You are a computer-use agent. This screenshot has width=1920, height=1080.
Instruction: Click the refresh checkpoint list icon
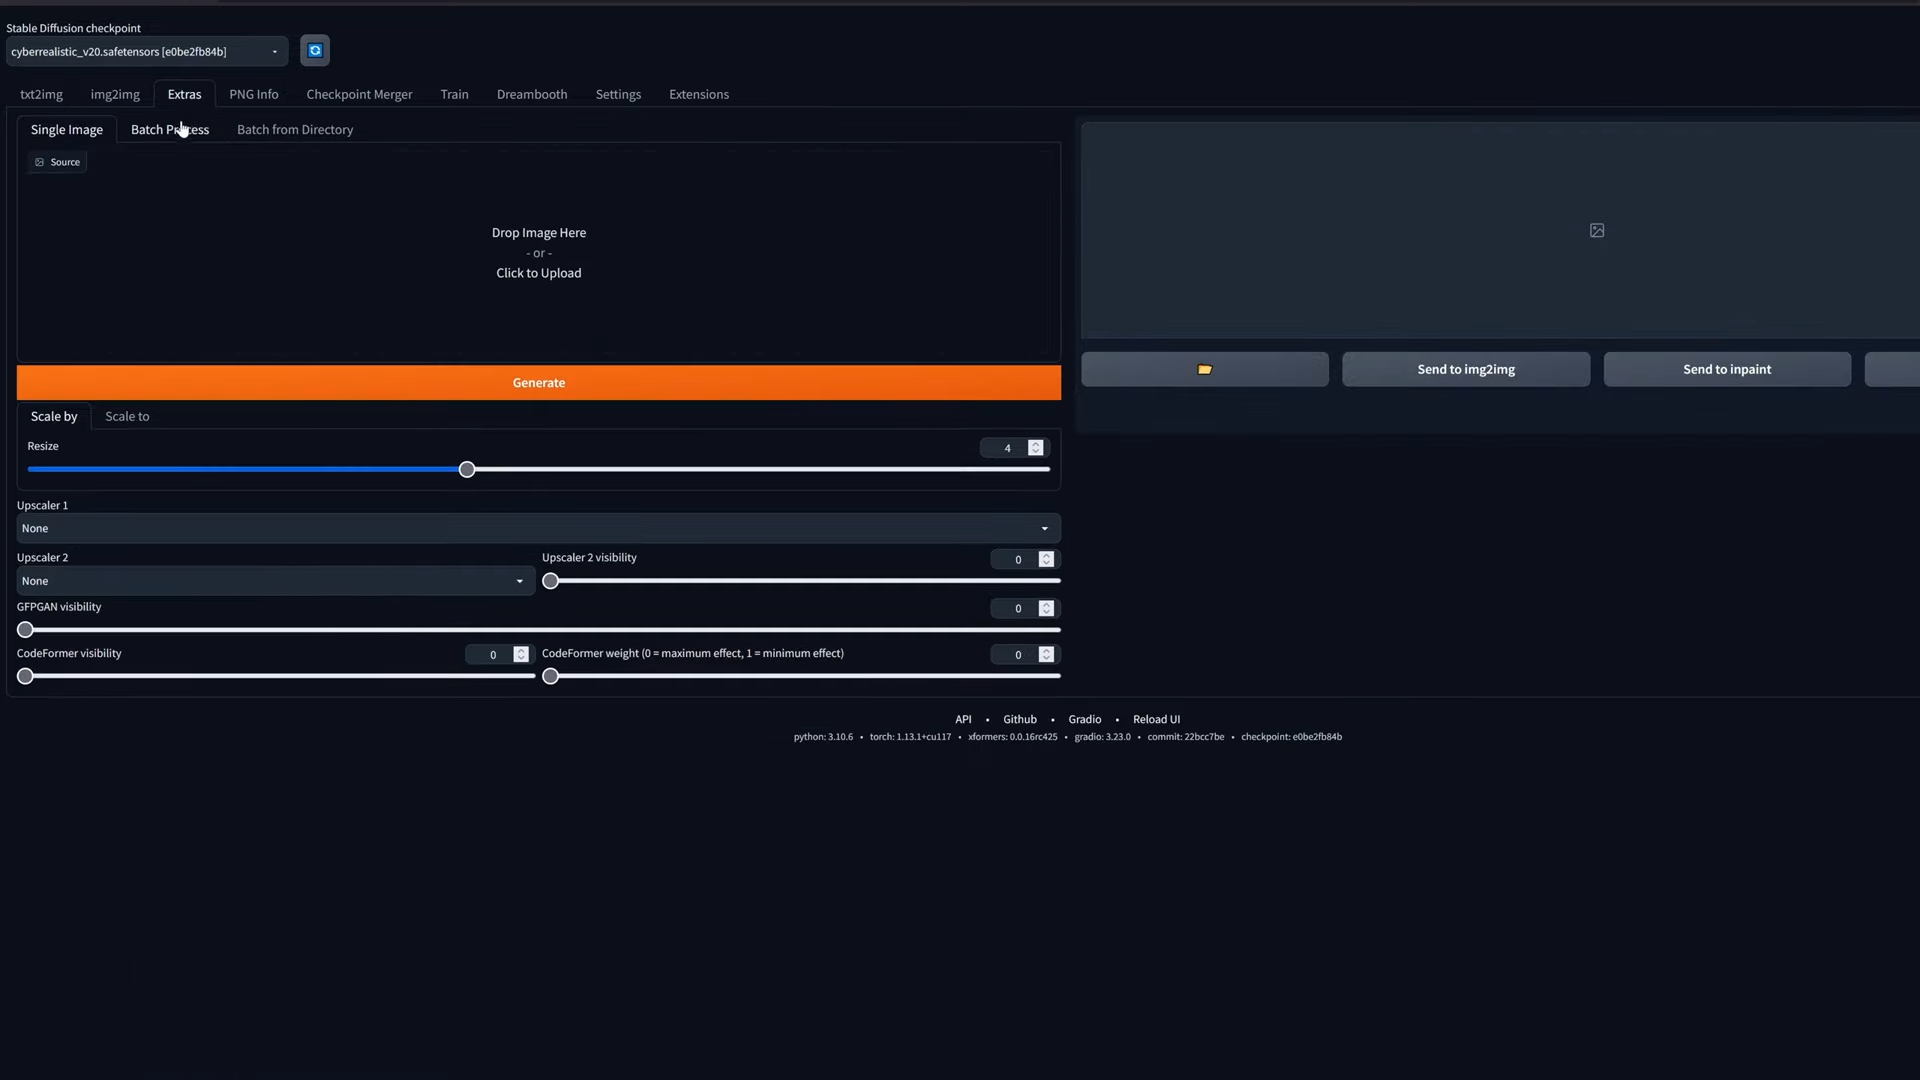[315, 51]
